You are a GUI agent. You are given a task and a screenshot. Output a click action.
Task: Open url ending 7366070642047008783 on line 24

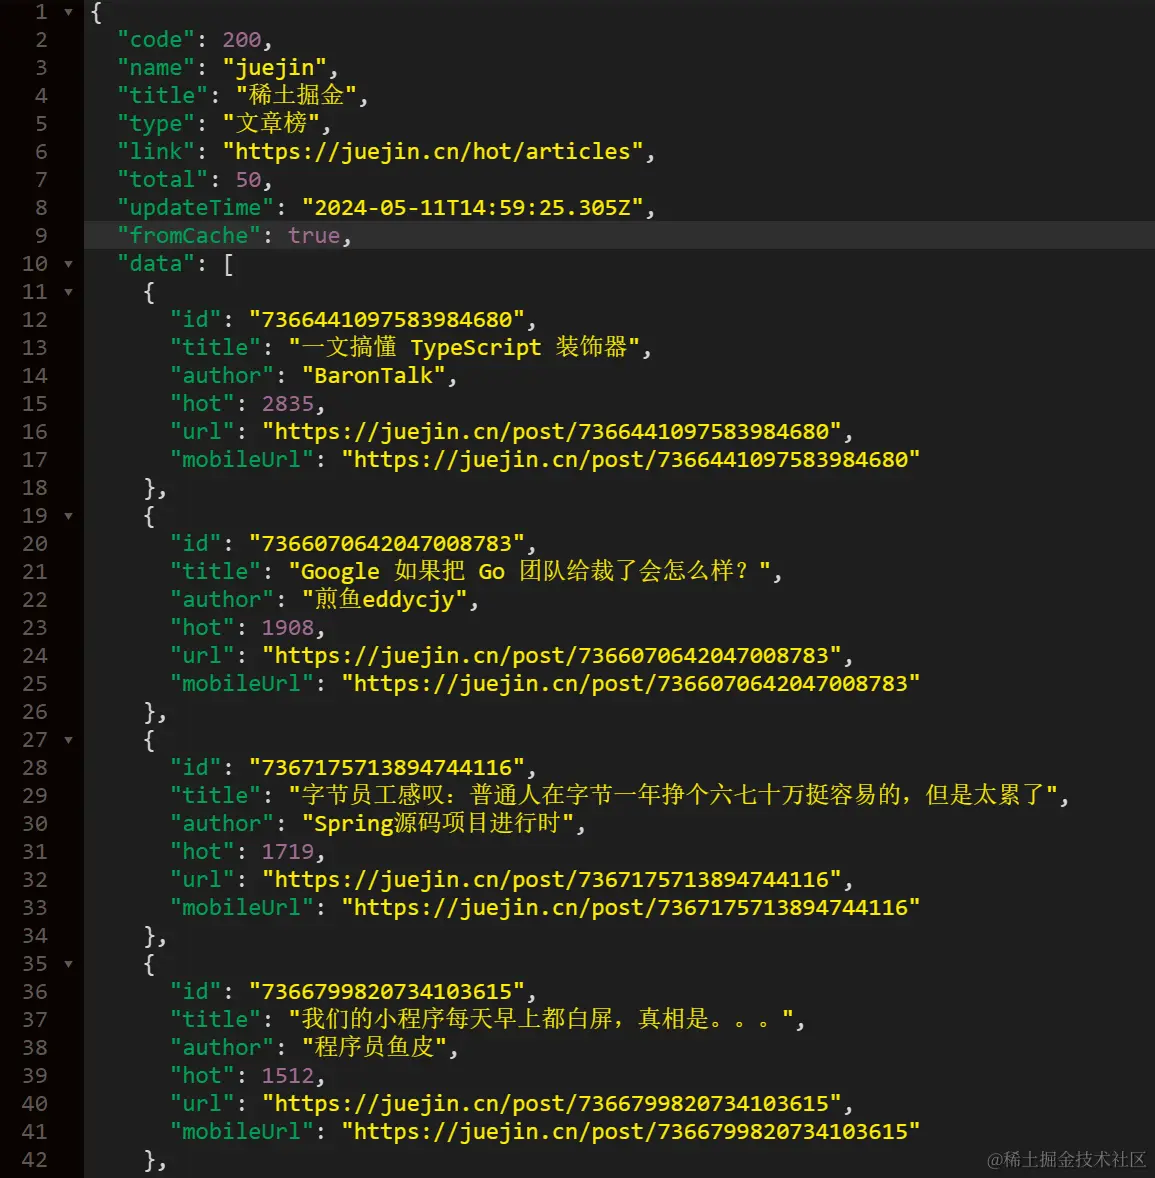557,656
